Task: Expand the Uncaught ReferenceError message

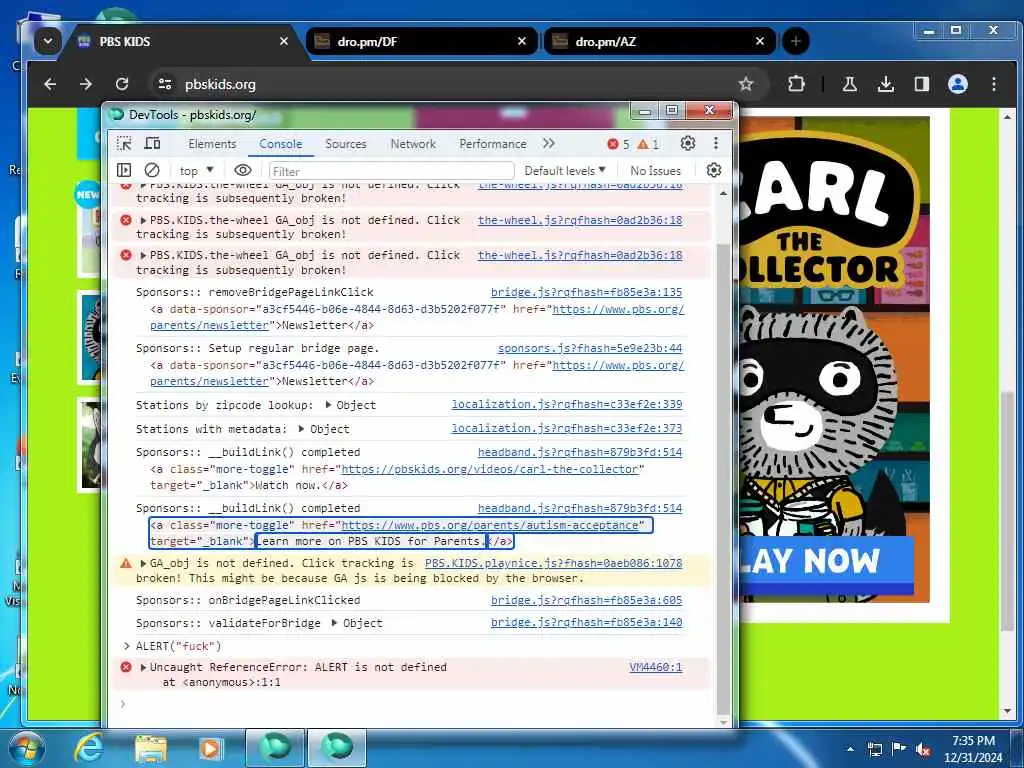Action: point(143,667)
